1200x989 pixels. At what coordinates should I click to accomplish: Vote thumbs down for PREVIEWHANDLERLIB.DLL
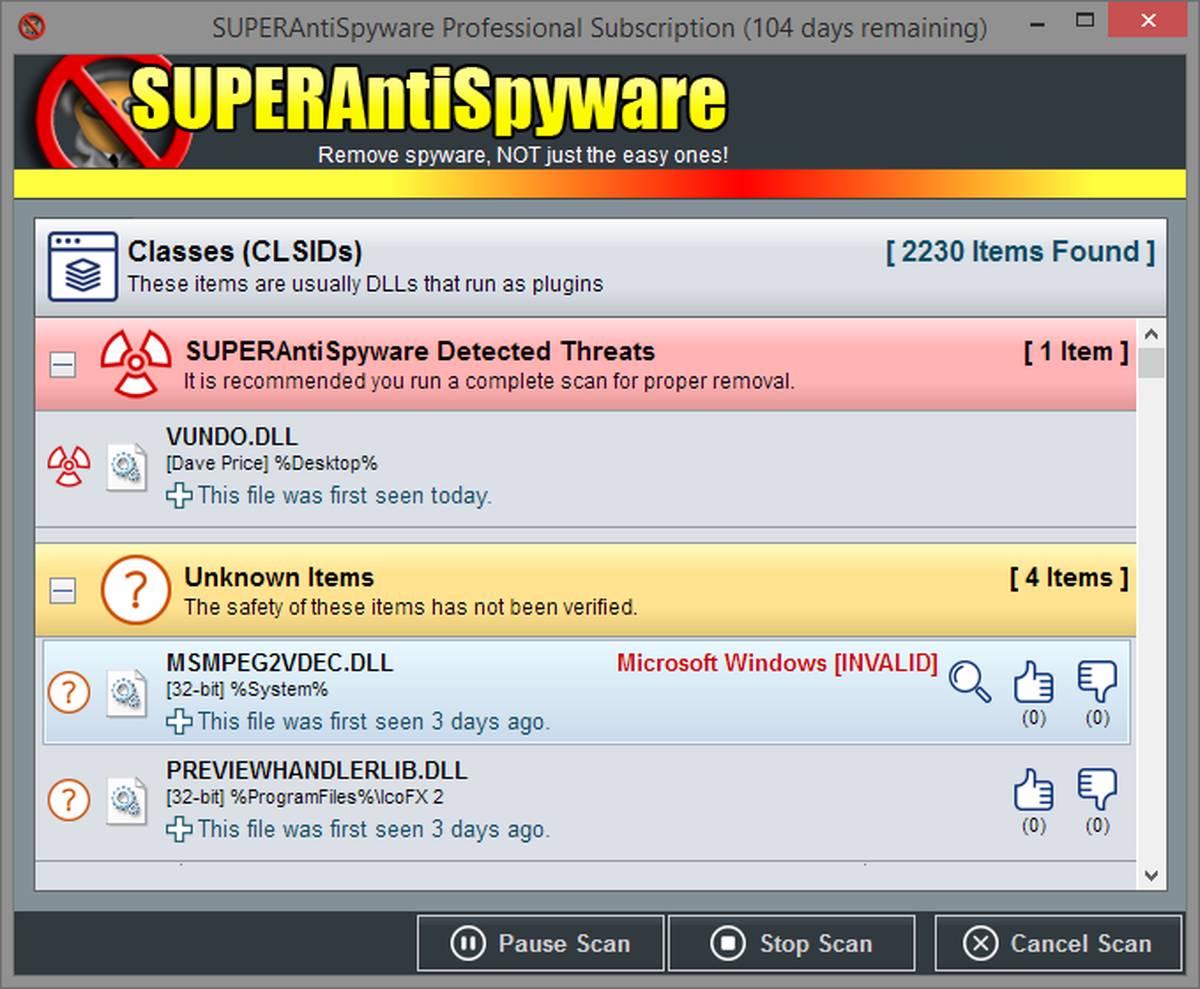(1097, 790)
